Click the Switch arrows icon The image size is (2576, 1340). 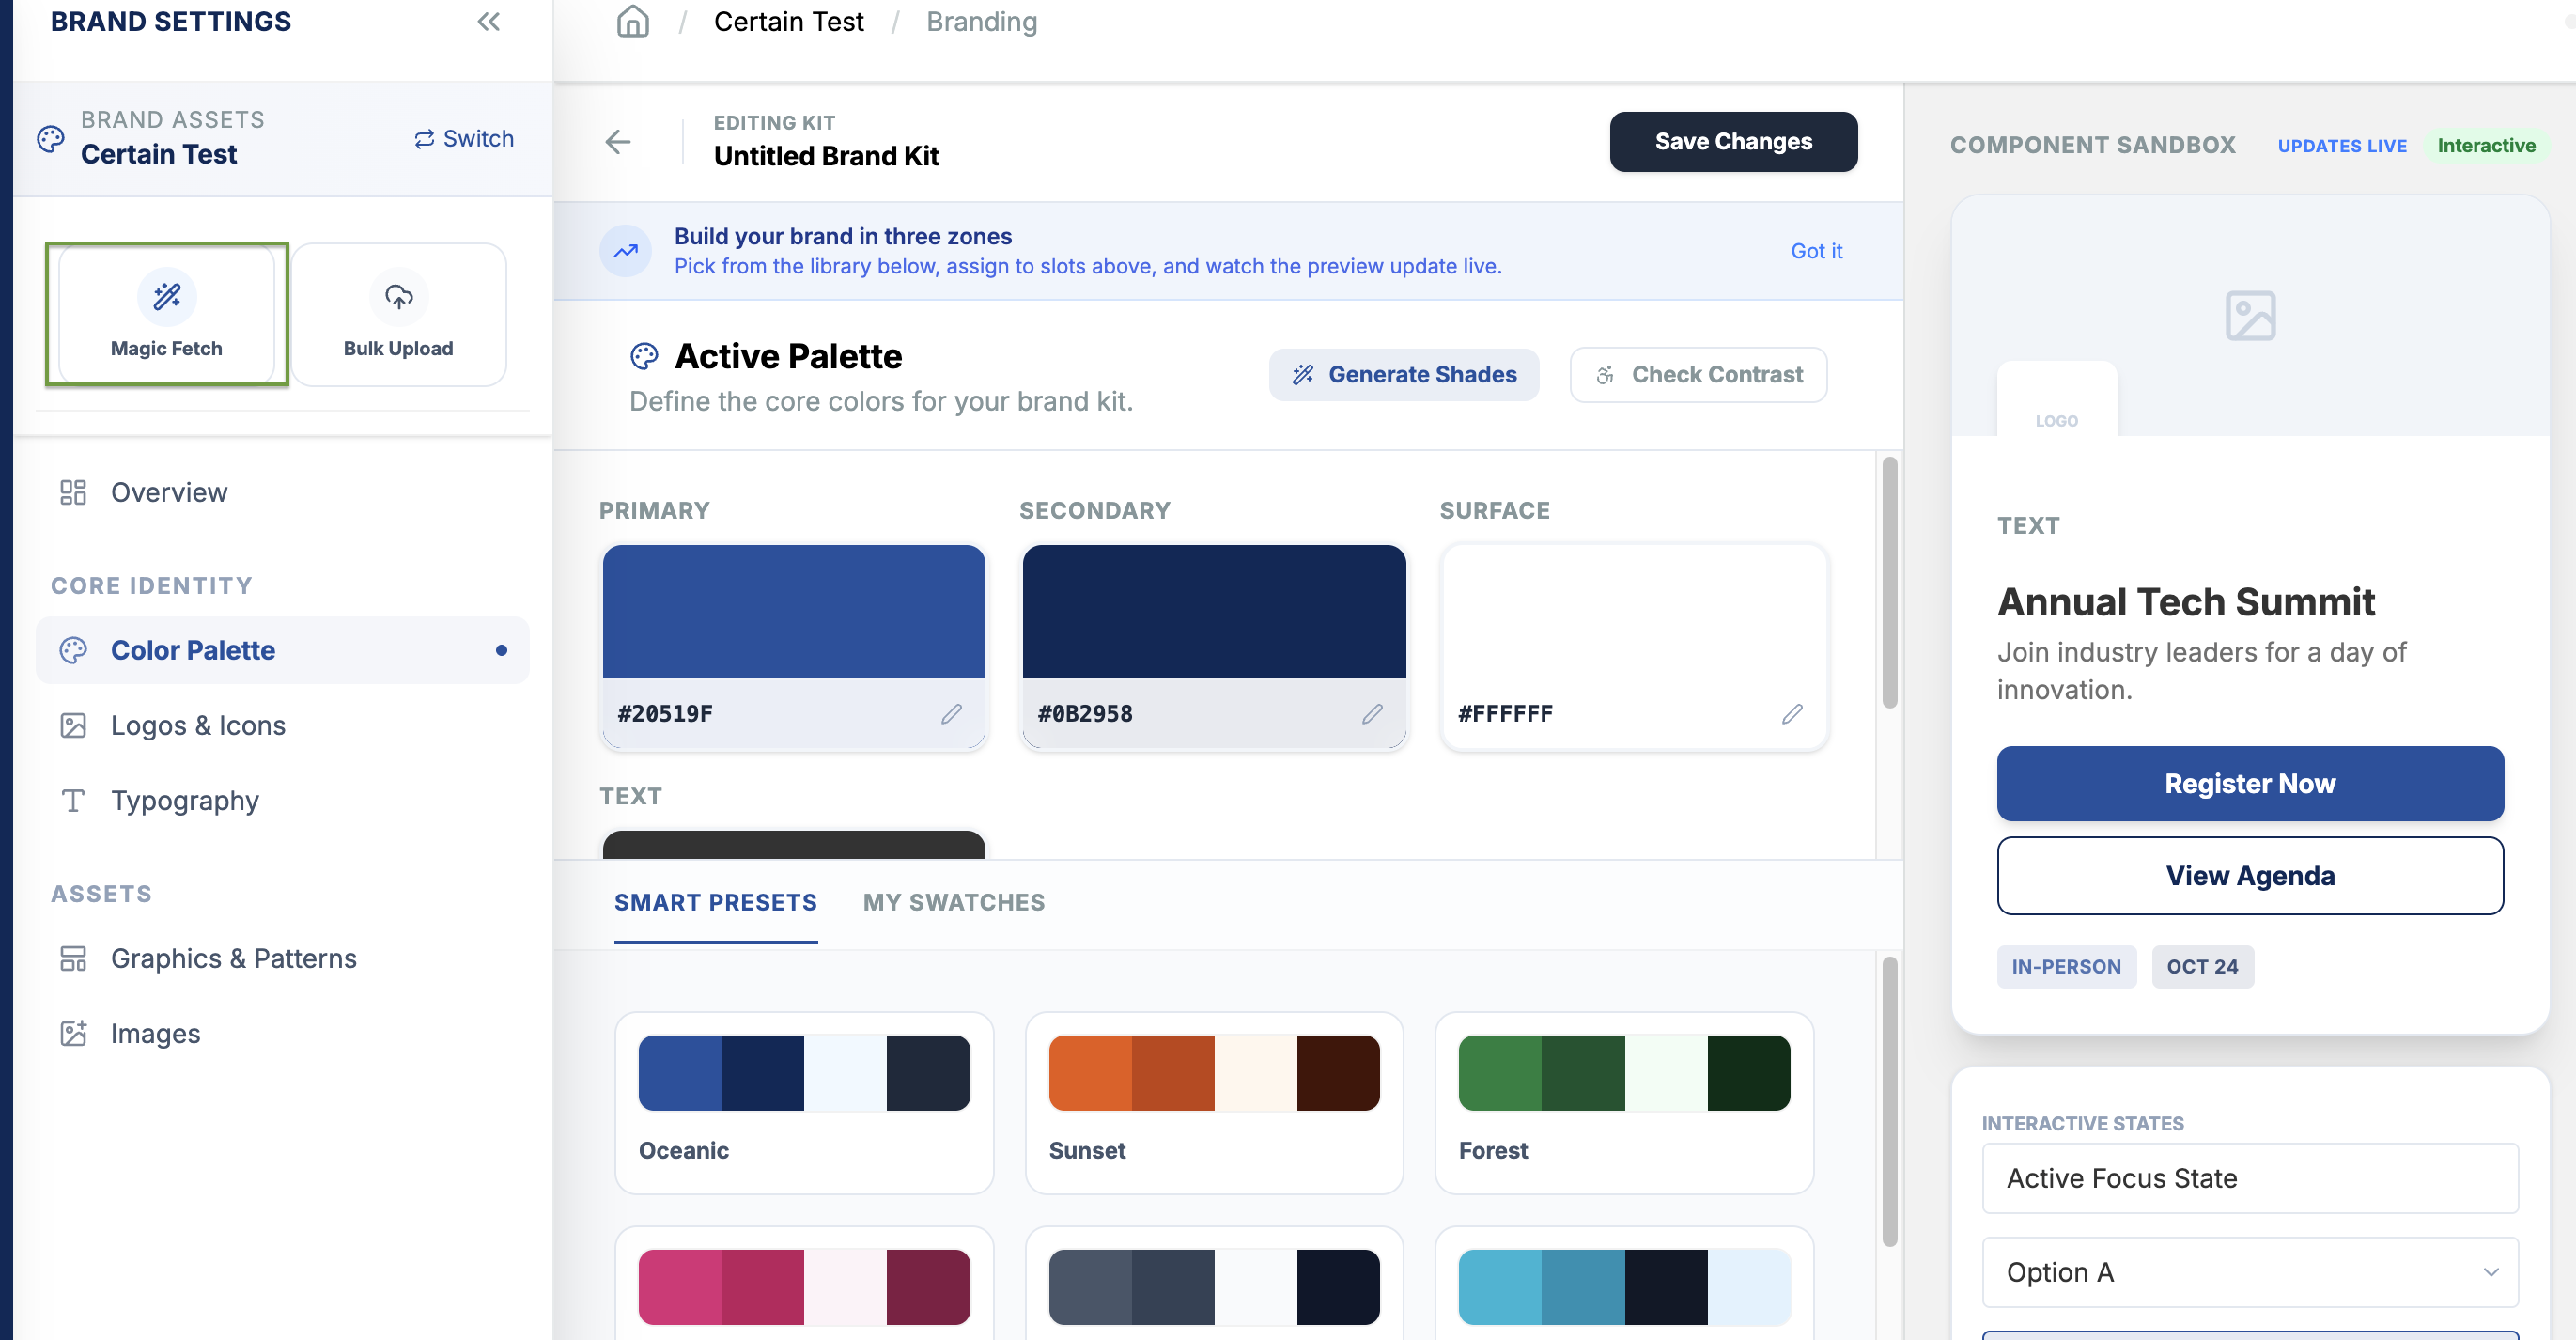coord(425,139)
